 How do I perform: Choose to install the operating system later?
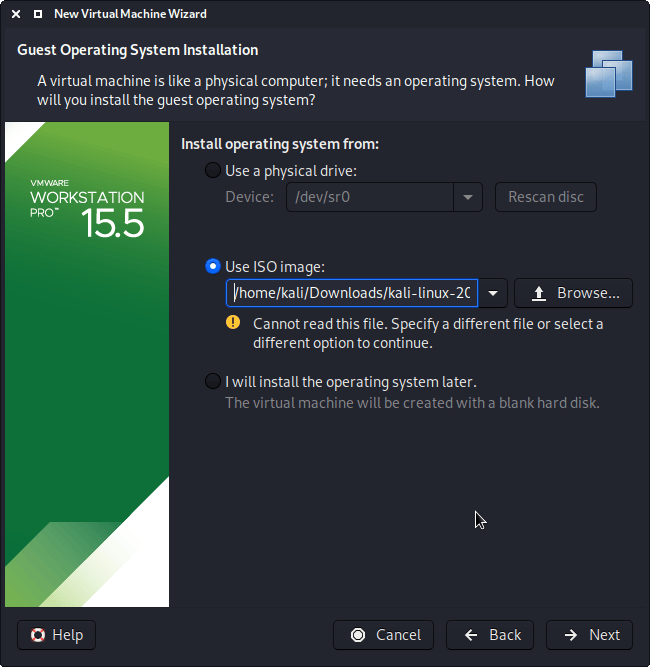pos(213,381)
